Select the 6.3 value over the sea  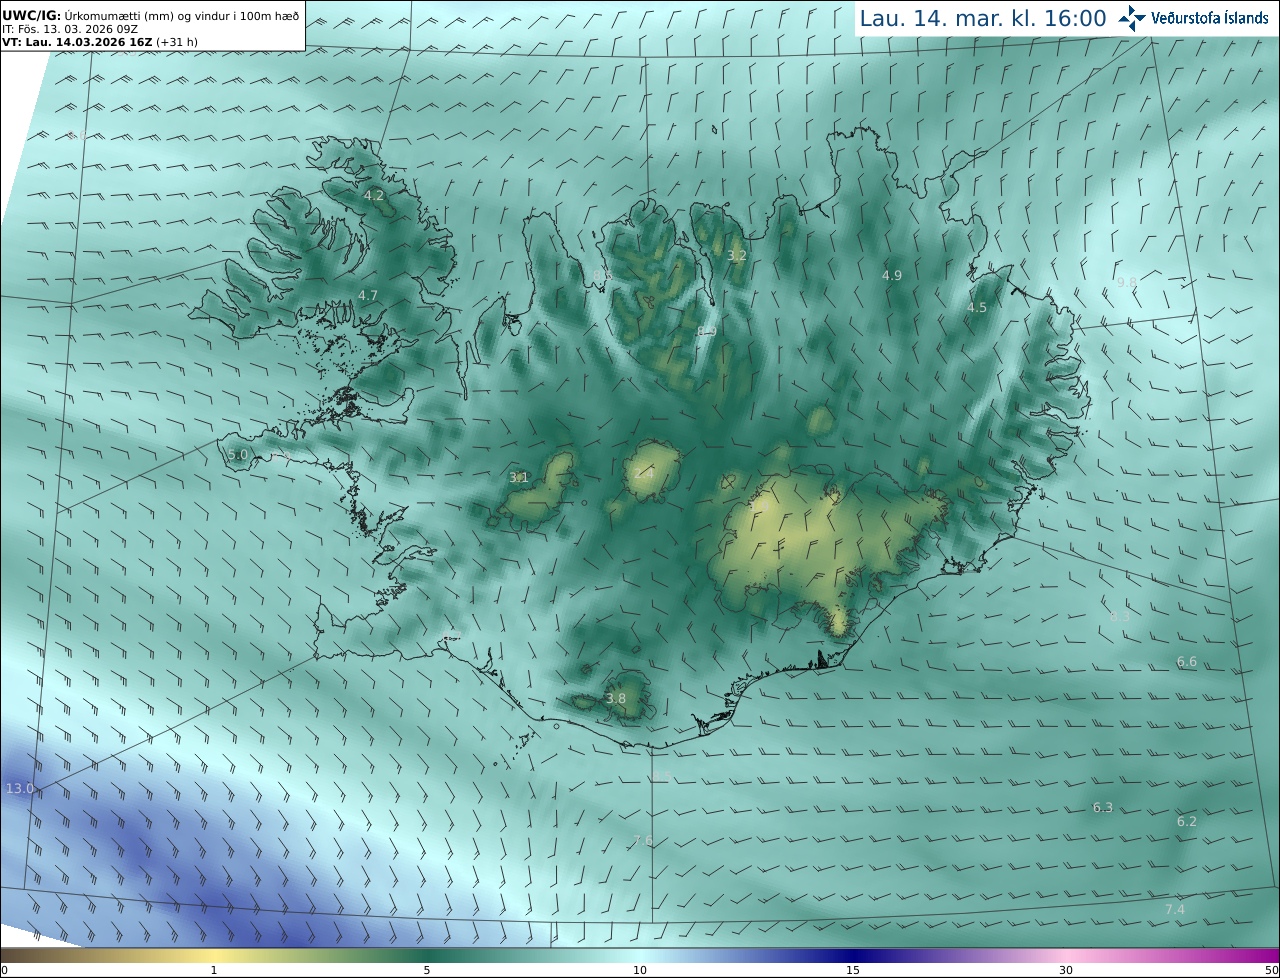coord(1102,807)
